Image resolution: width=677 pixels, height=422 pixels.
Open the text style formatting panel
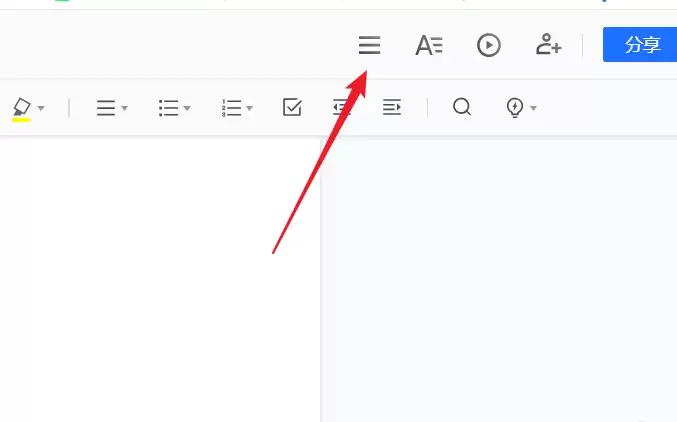click(429, 45)
